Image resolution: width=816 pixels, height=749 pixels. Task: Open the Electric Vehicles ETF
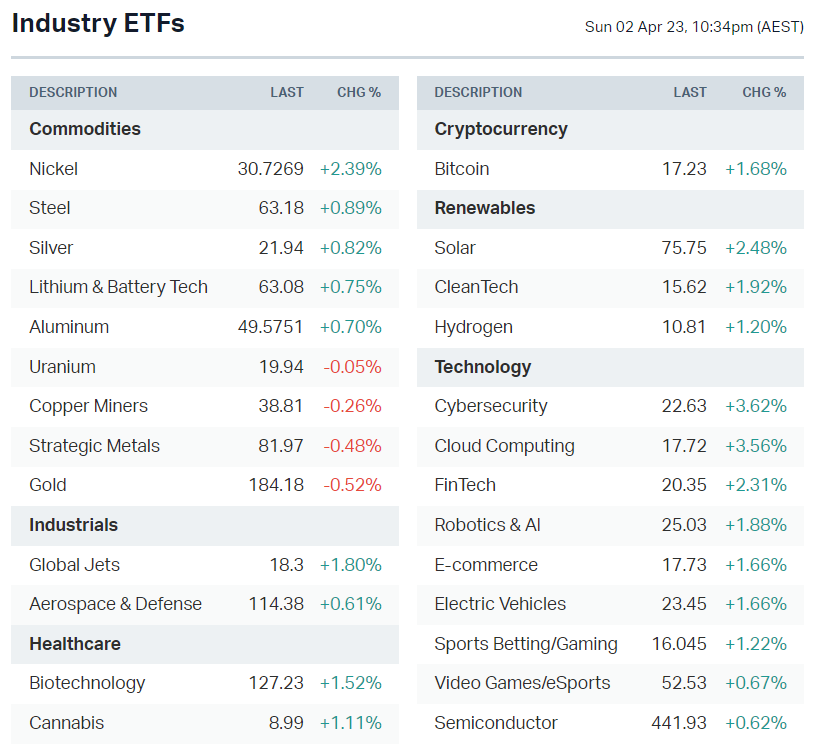[x=500, y=604]
